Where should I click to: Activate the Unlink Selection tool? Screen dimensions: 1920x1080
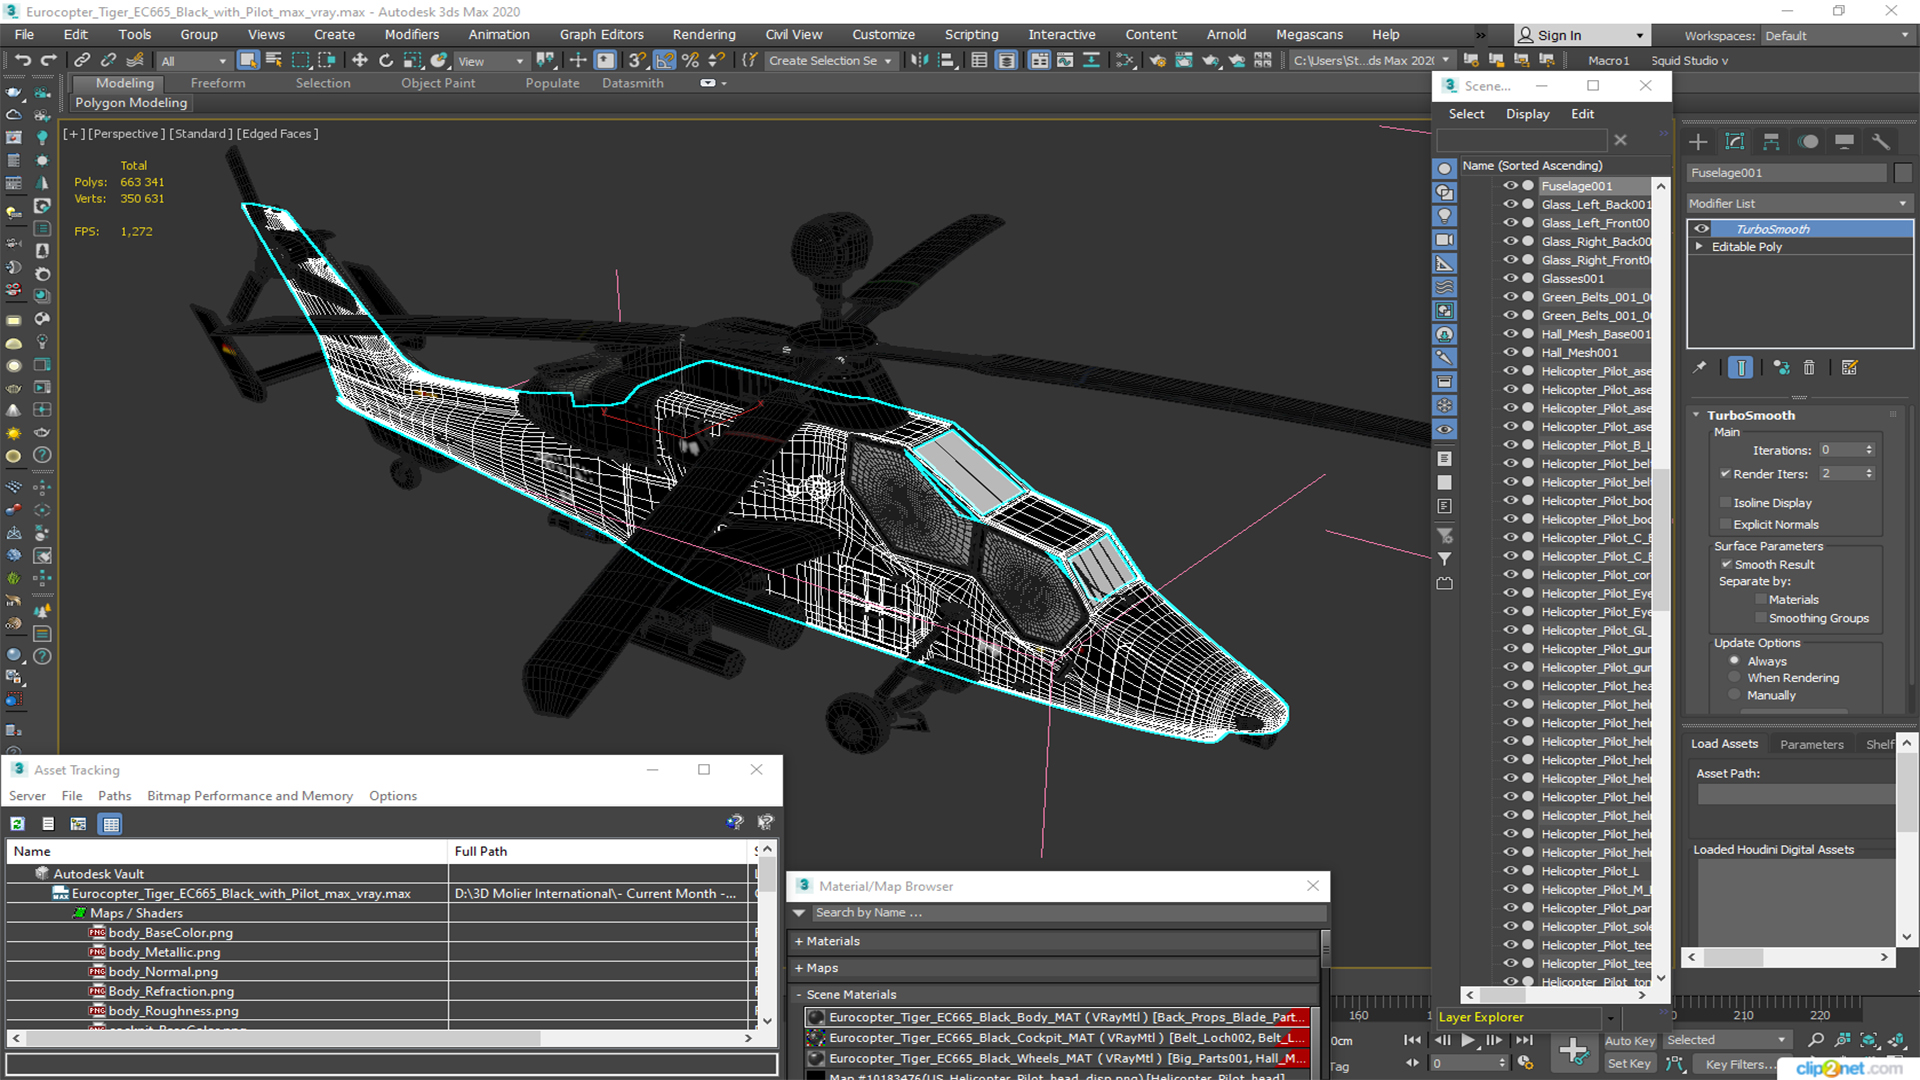tap(108, 60)
